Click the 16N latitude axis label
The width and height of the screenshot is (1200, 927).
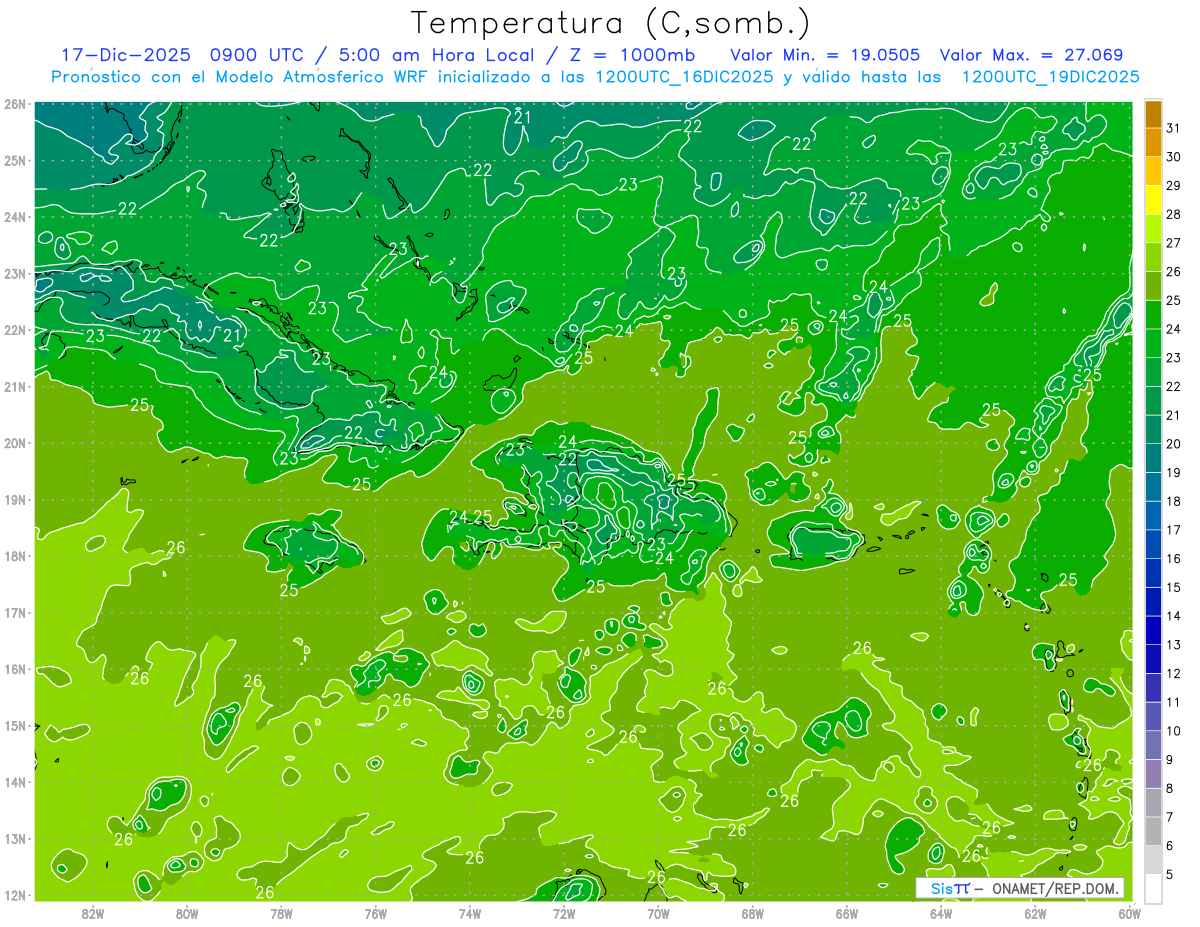(14, 669)
